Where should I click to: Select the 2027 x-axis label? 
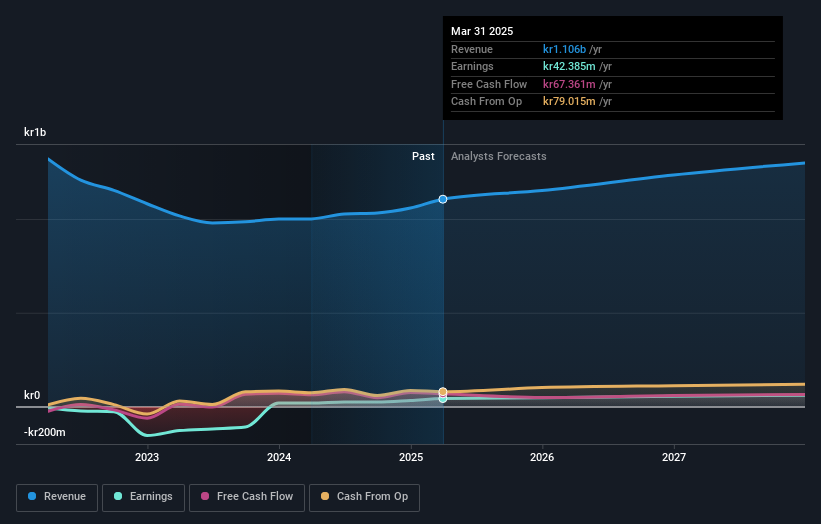(674, 458)
